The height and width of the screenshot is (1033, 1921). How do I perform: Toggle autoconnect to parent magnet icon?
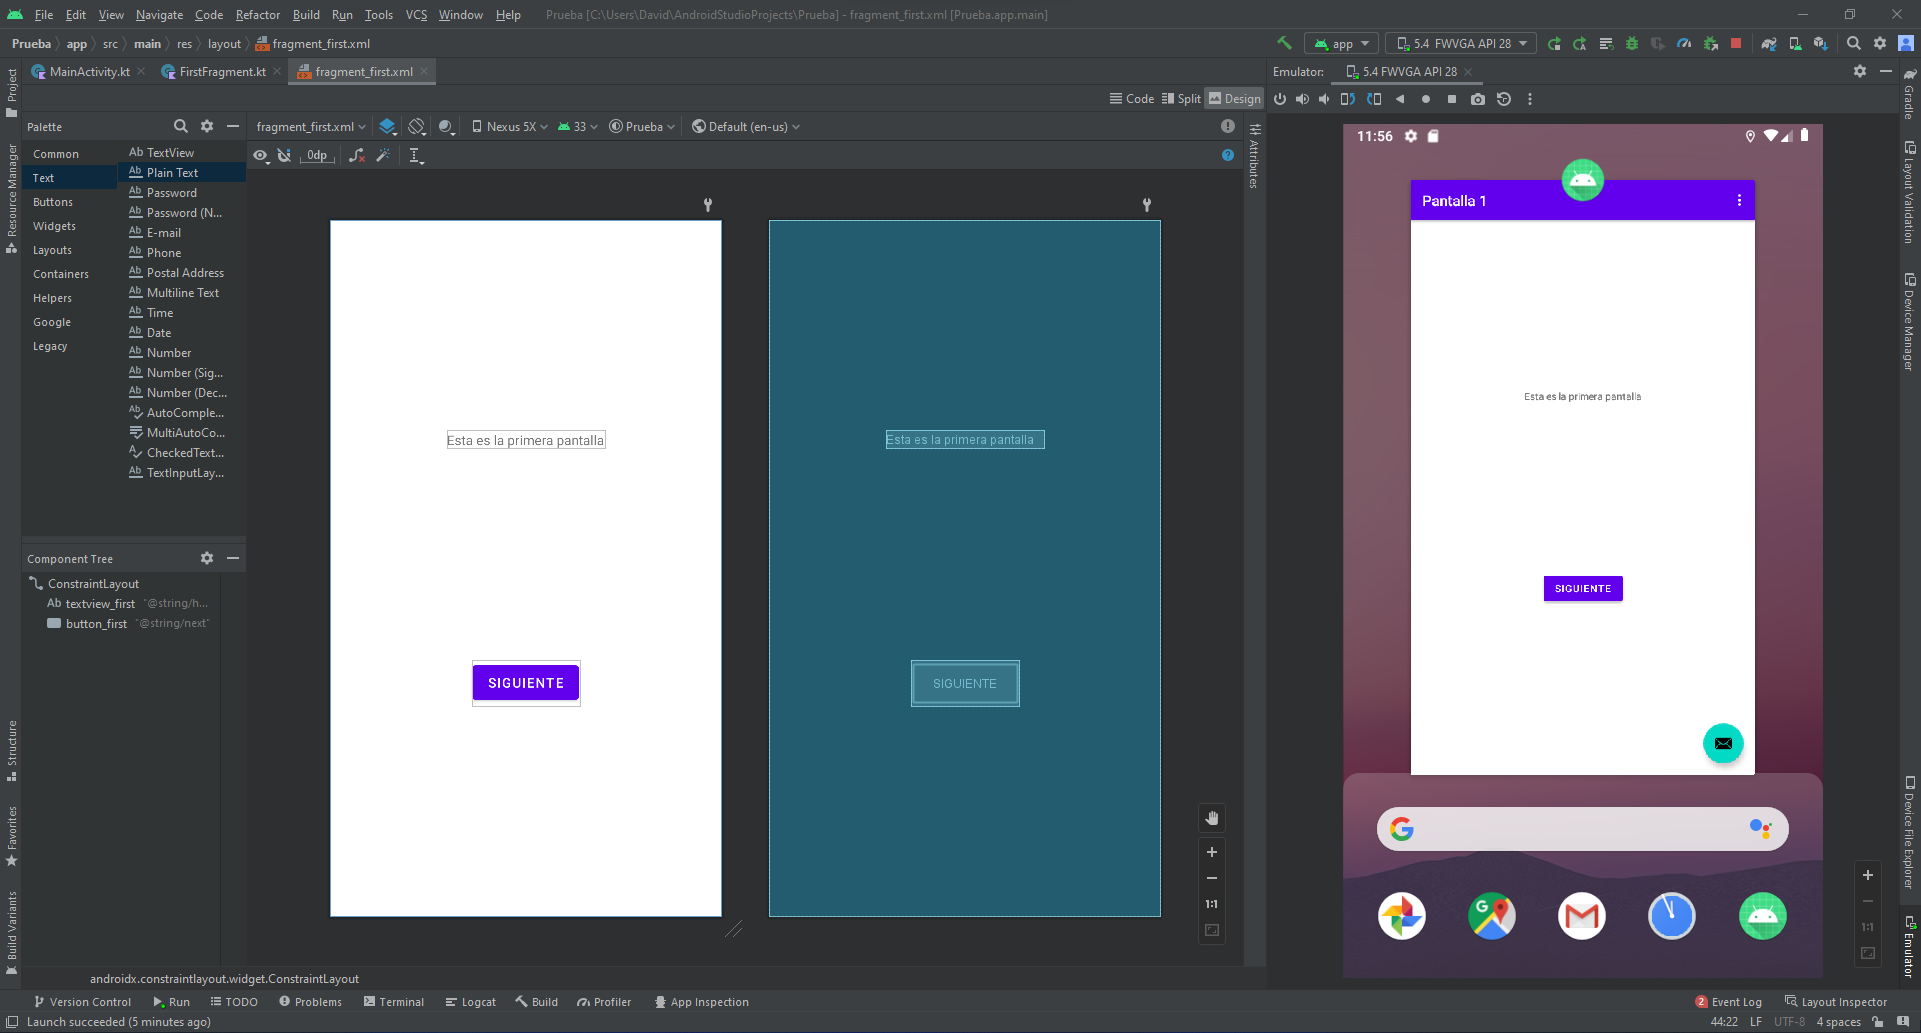(x=285, y=155)
